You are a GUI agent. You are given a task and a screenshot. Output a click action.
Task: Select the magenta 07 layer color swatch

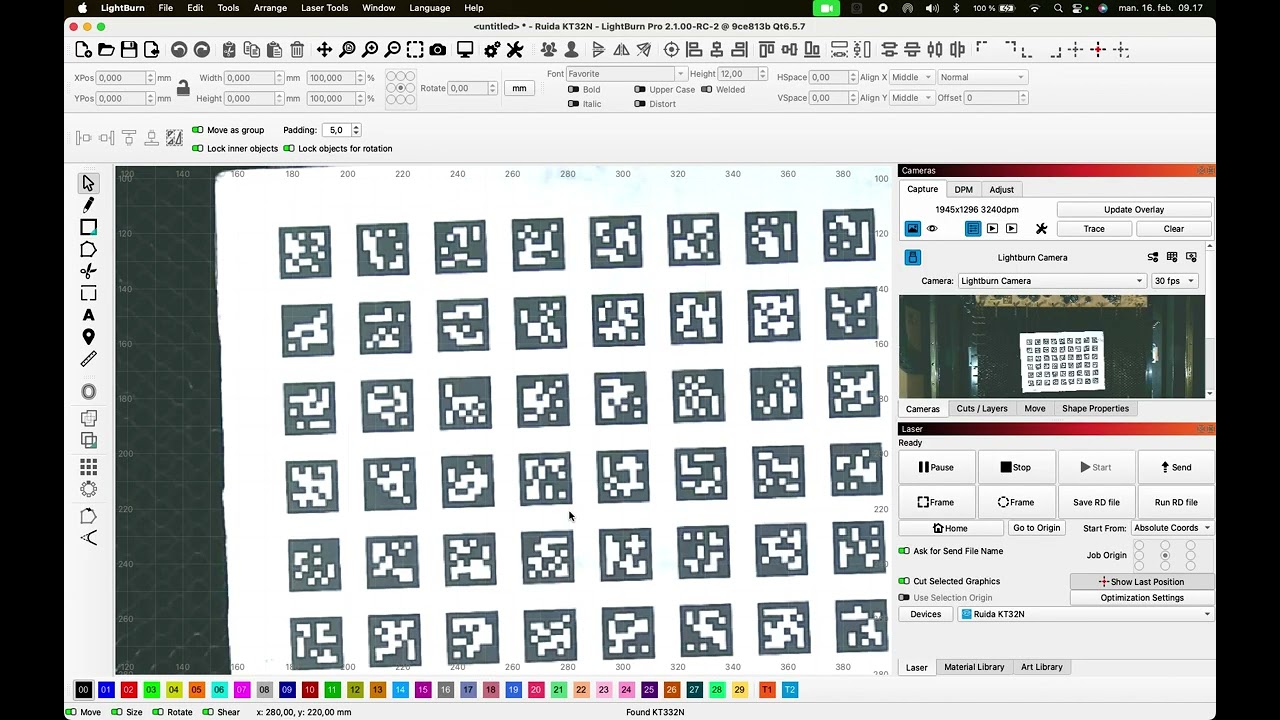click(242, 690)
